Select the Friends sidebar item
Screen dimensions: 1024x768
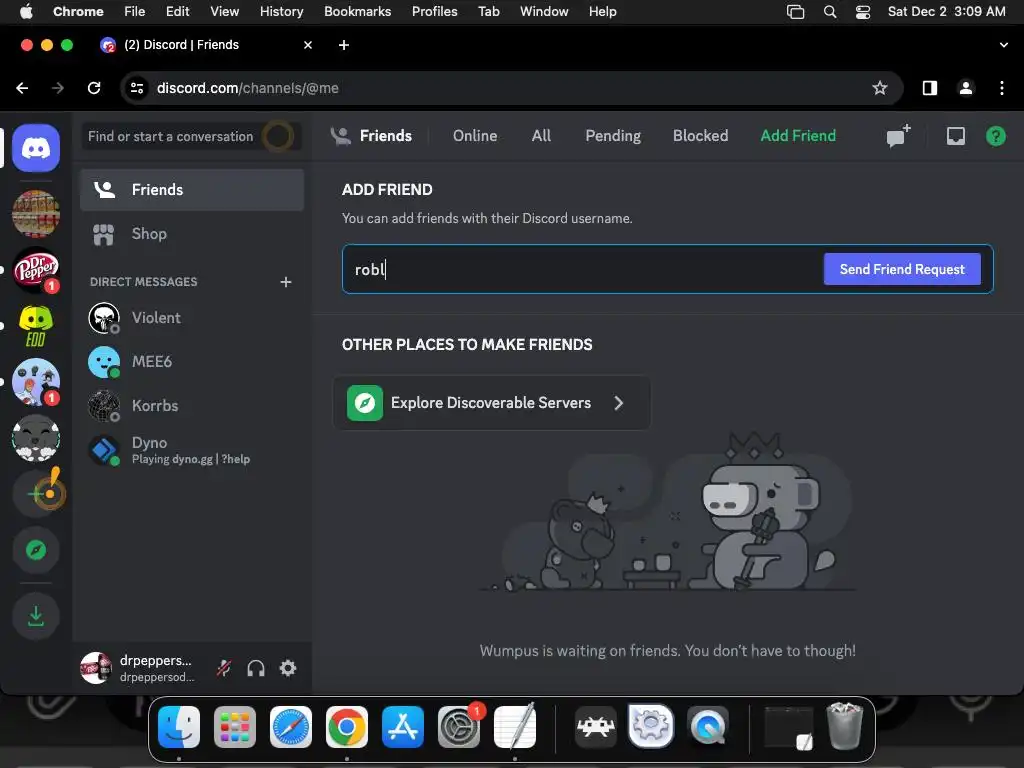[x=192, y=190]
